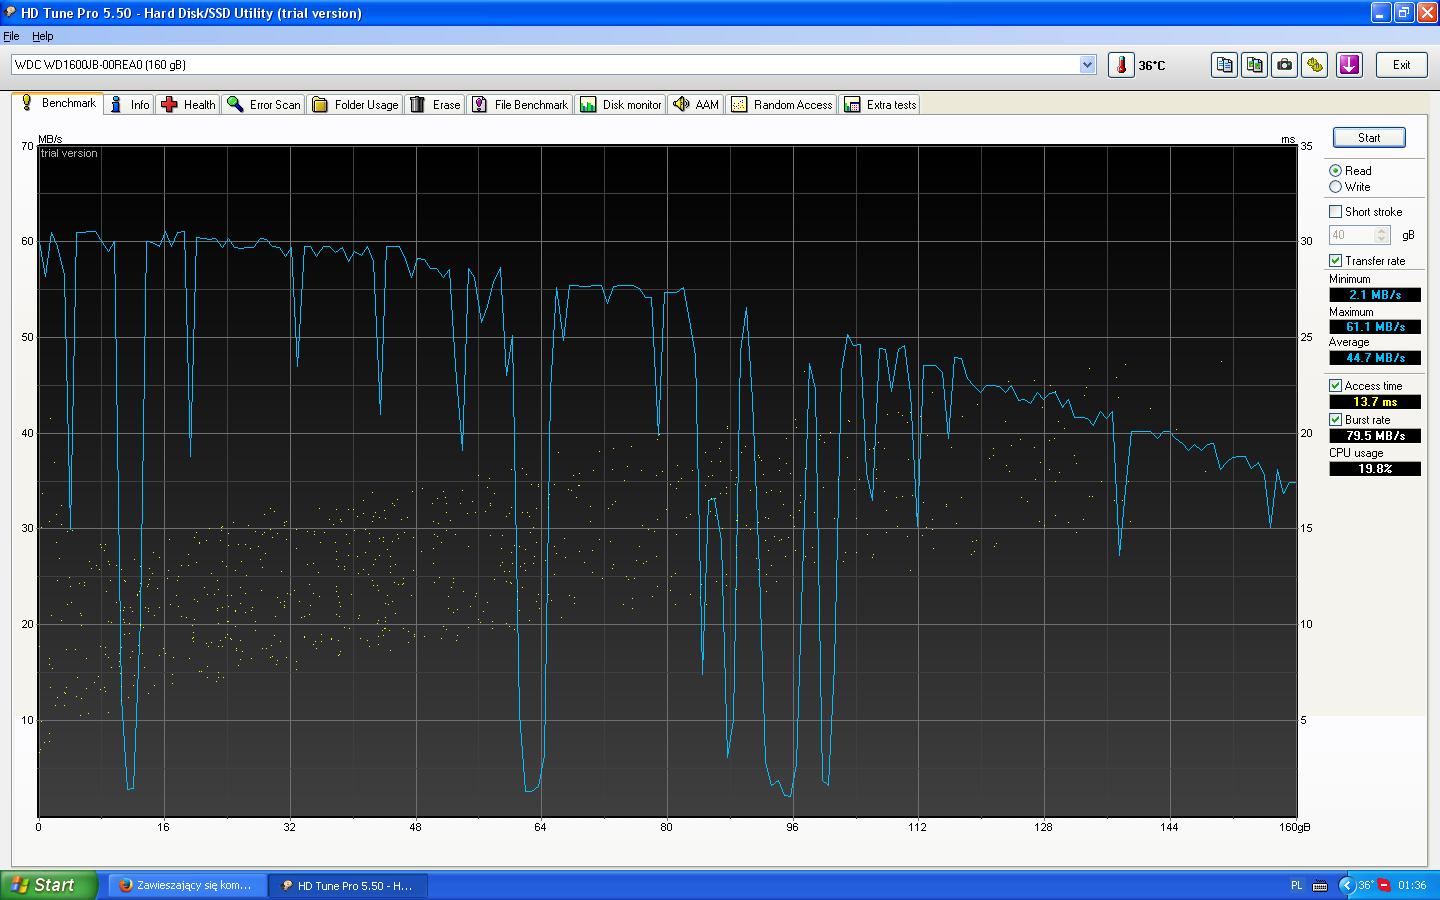Click the Benchmark tab's light bulb icon
Image resolution: width=1440 pixels, height=900 pixels.
(27, 103)
